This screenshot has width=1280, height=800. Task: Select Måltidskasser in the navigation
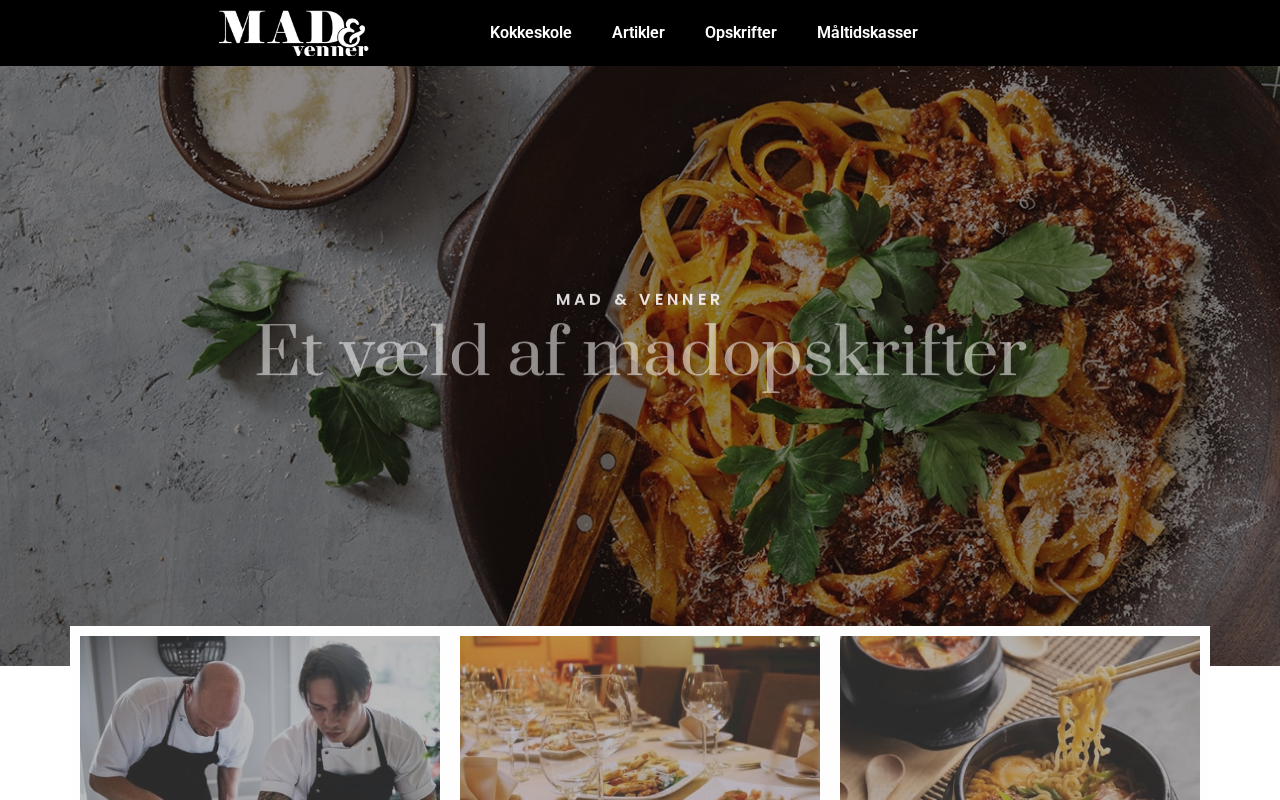tap(867, 33)
